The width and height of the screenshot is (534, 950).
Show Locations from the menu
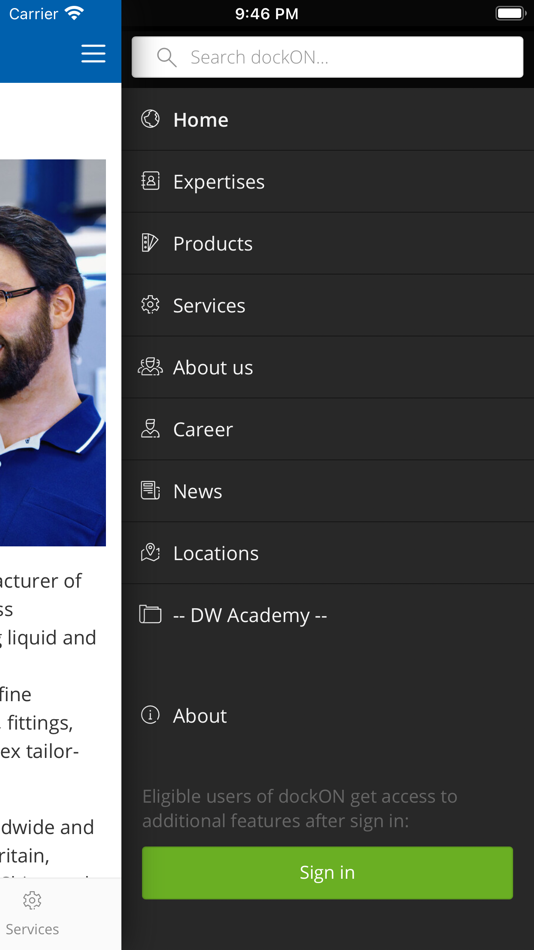click(328, 553)
